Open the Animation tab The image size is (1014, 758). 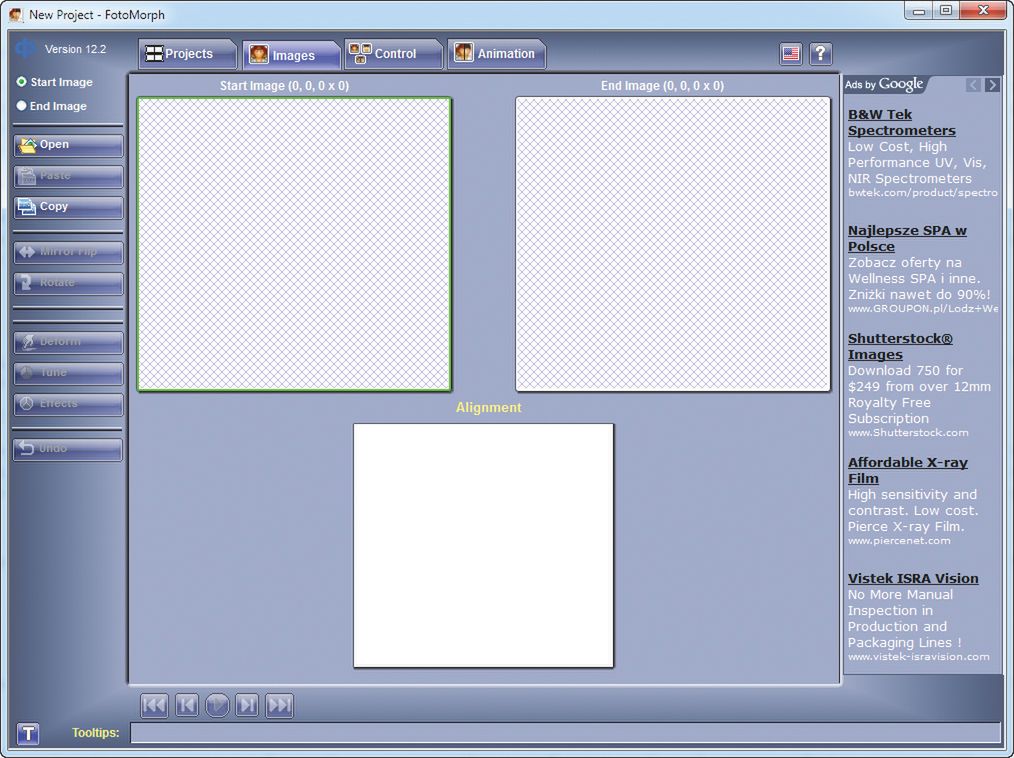[x=496, y=54]
